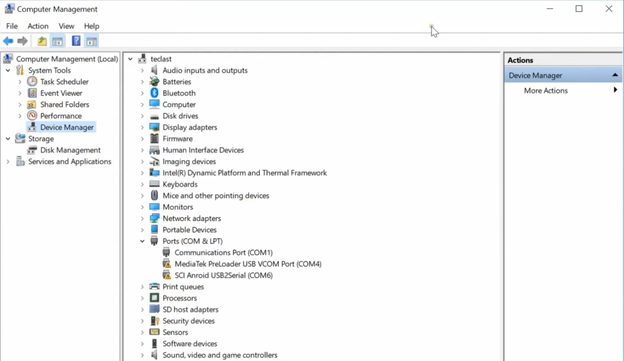Viewport: 624px width, 361px height.
Task: Toggle the Show/Hide Console Tree icon
Action: (x=58, y=41)
